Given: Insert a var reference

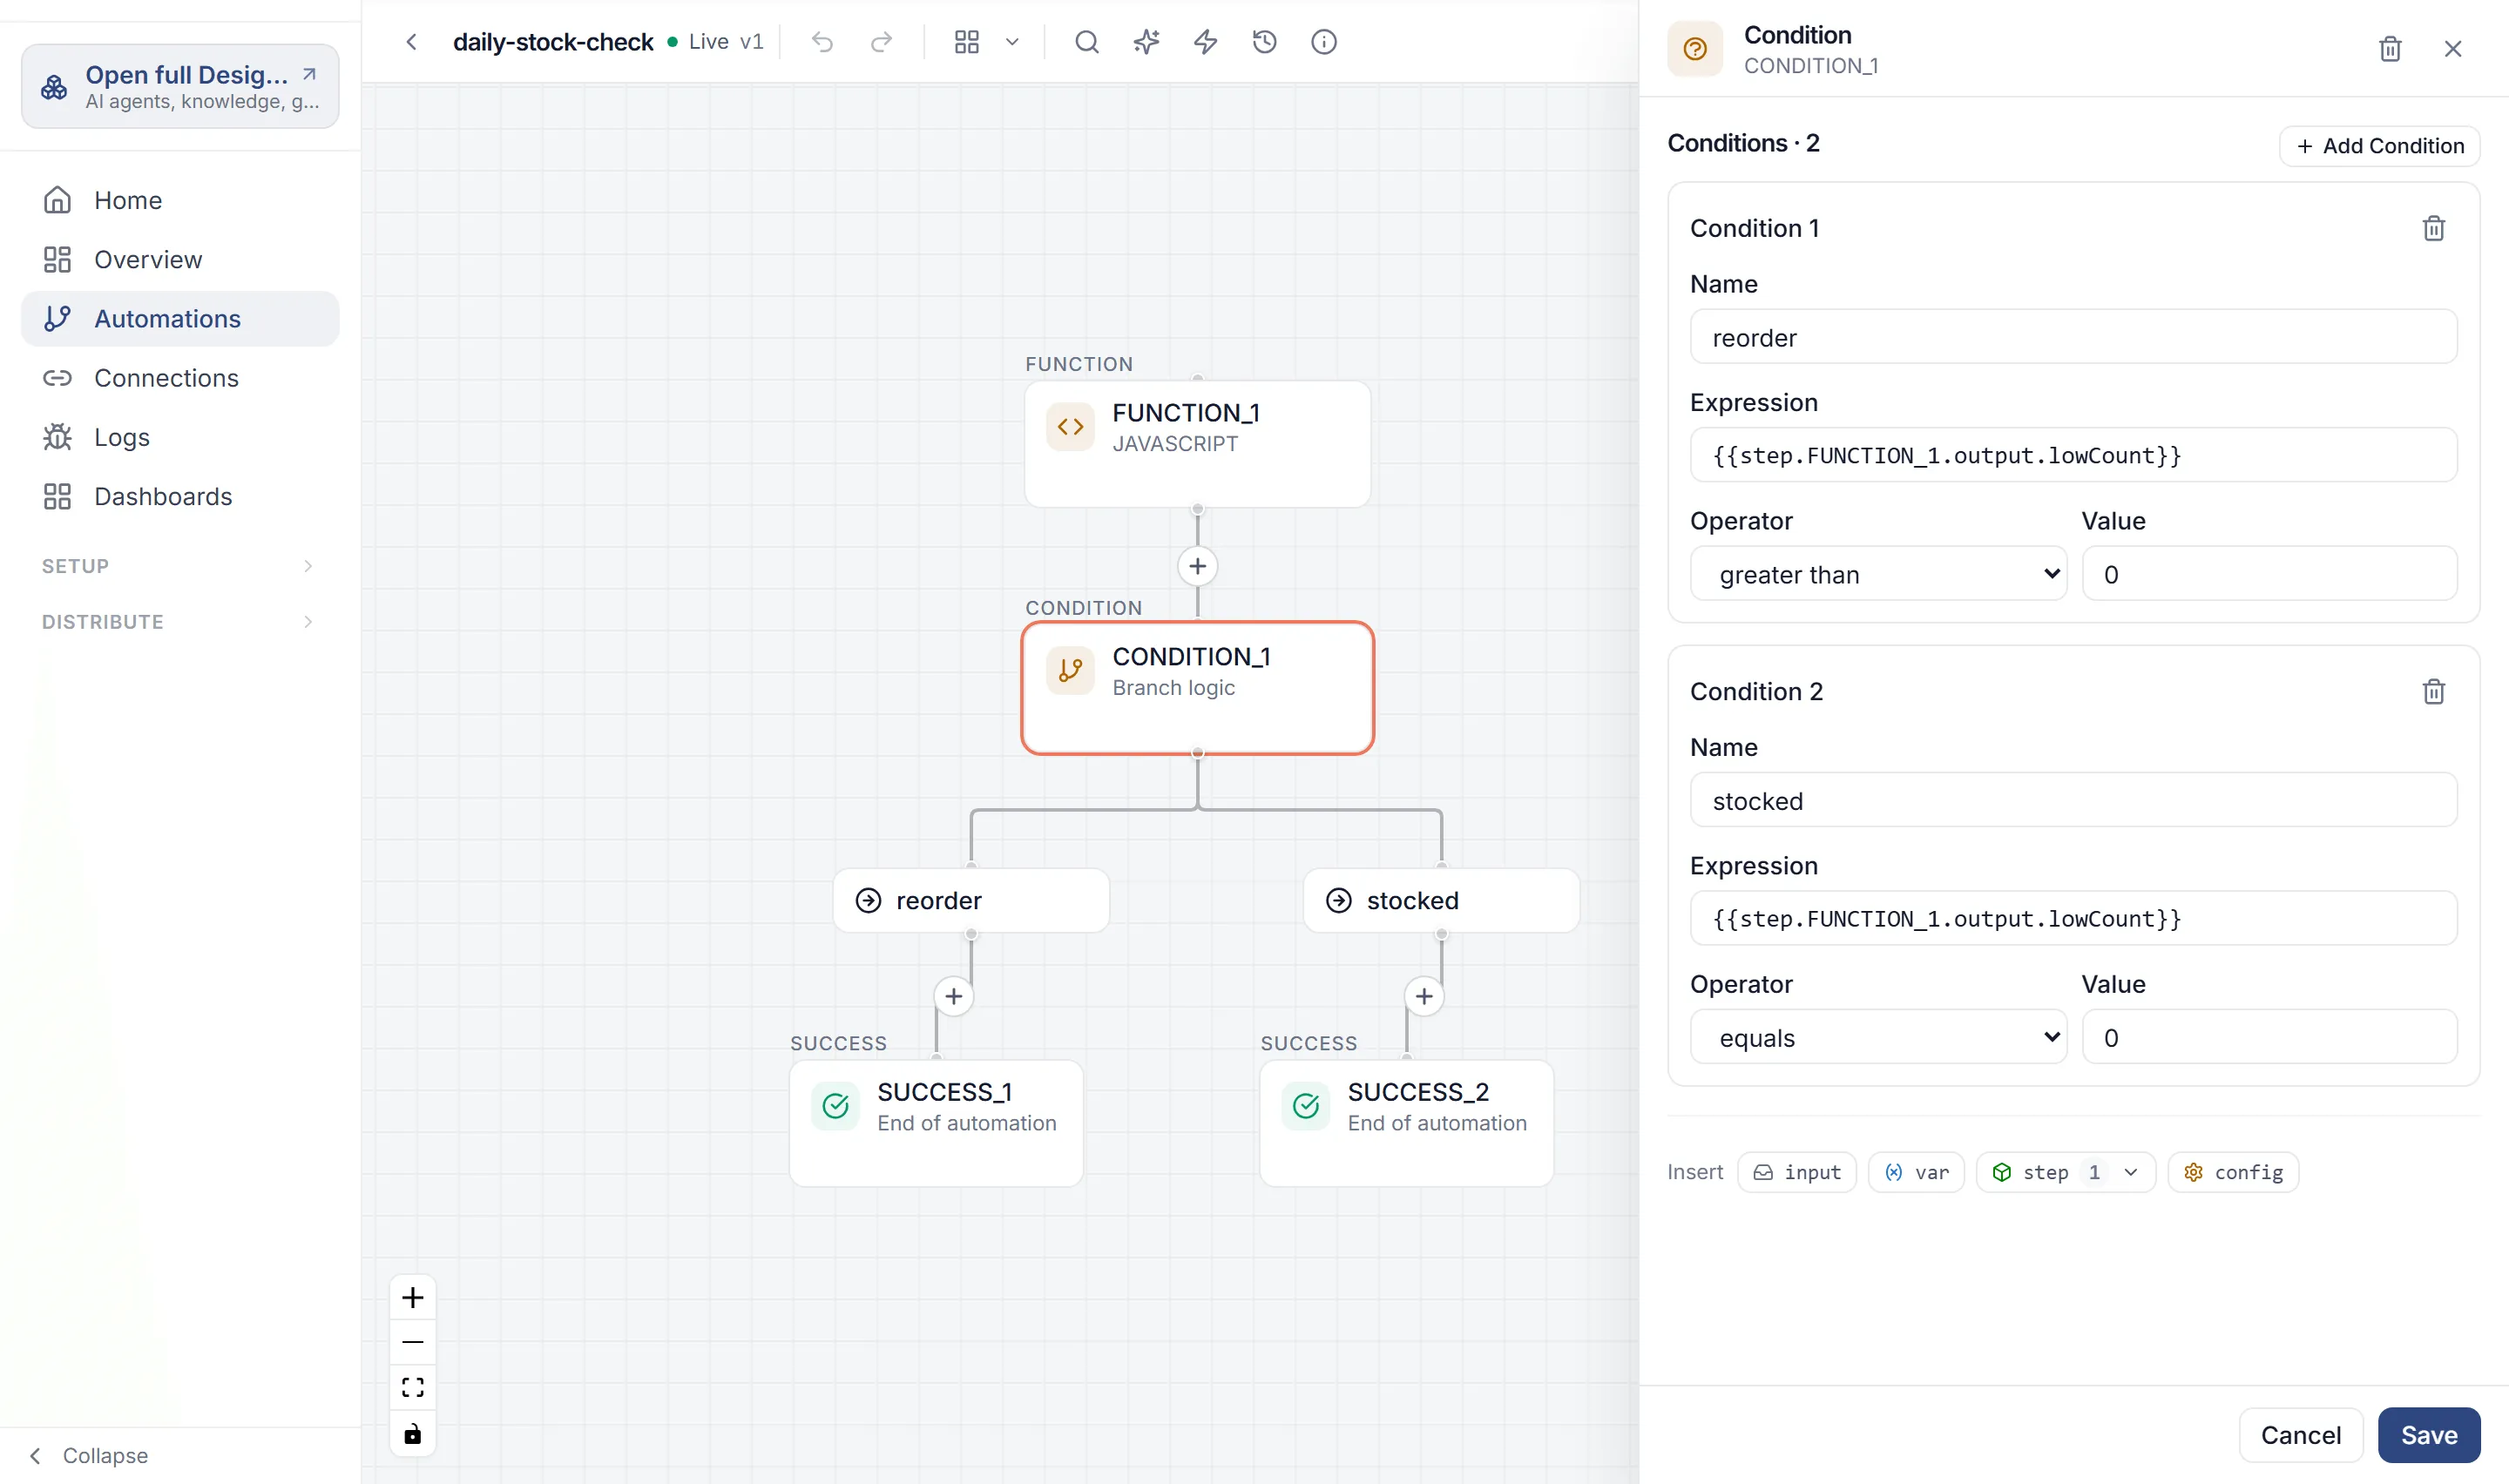Looking at the screenshot, I should 1916,1172.
